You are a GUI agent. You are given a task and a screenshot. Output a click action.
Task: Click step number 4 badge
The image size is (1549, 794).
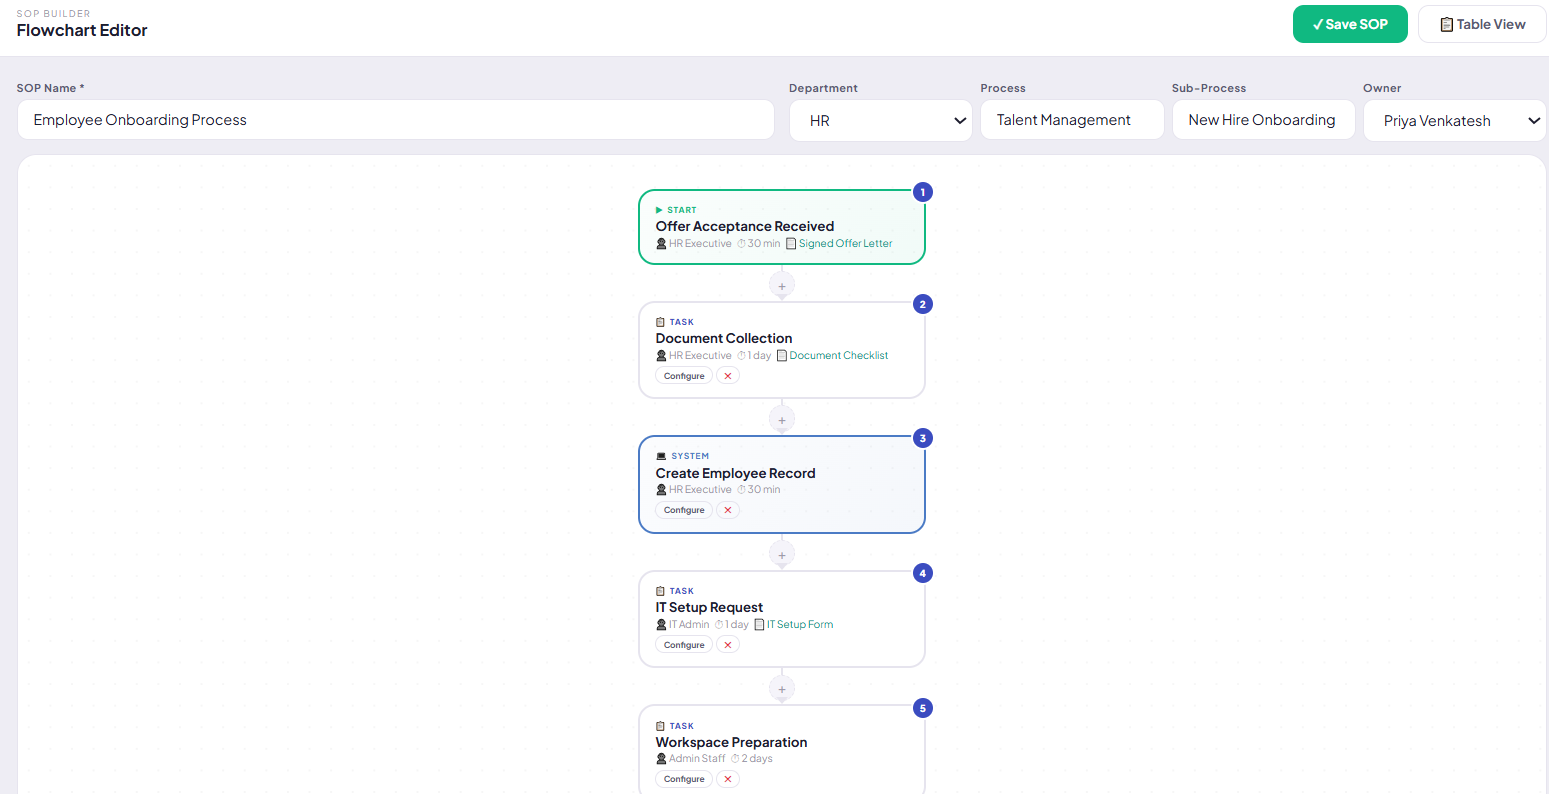[923, 573]
